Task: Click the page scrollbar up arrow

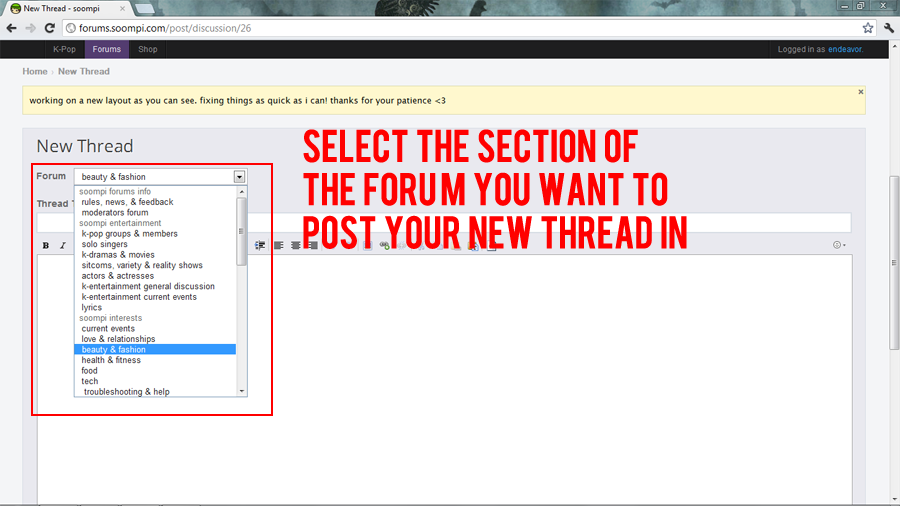Action: pyautogui.click(x=894, y=46)
